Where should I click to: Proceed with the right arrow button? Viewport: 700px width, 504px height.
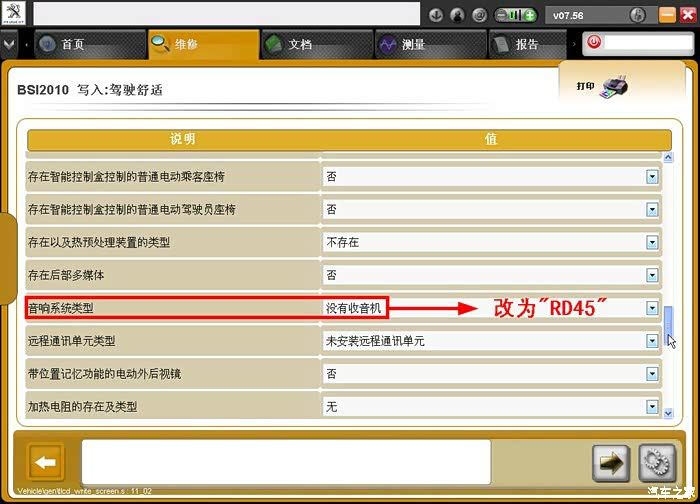click(x=611, y=463)
